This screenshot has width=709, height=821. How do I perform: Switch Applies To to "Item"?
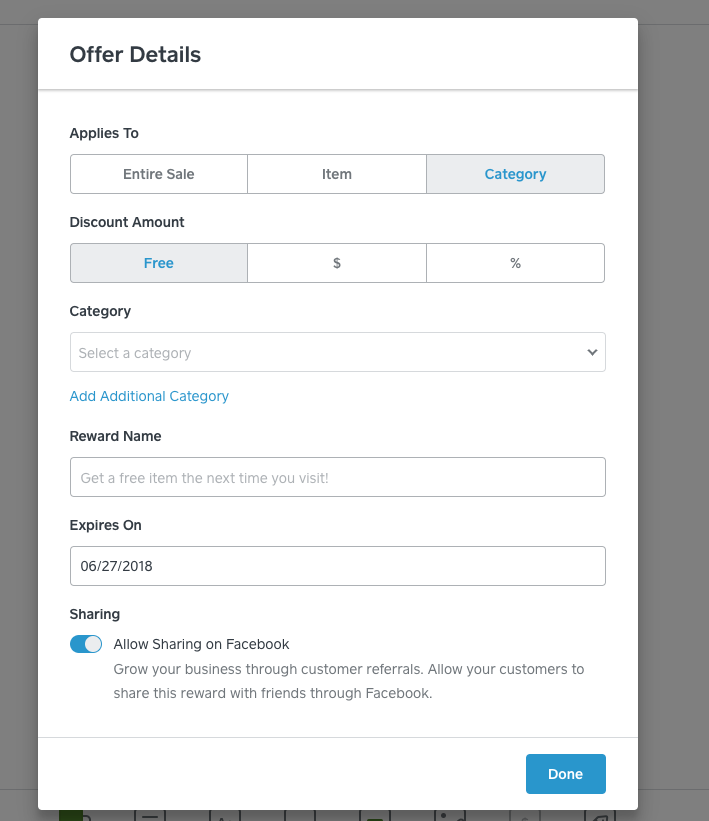click(x=337, y=173)
